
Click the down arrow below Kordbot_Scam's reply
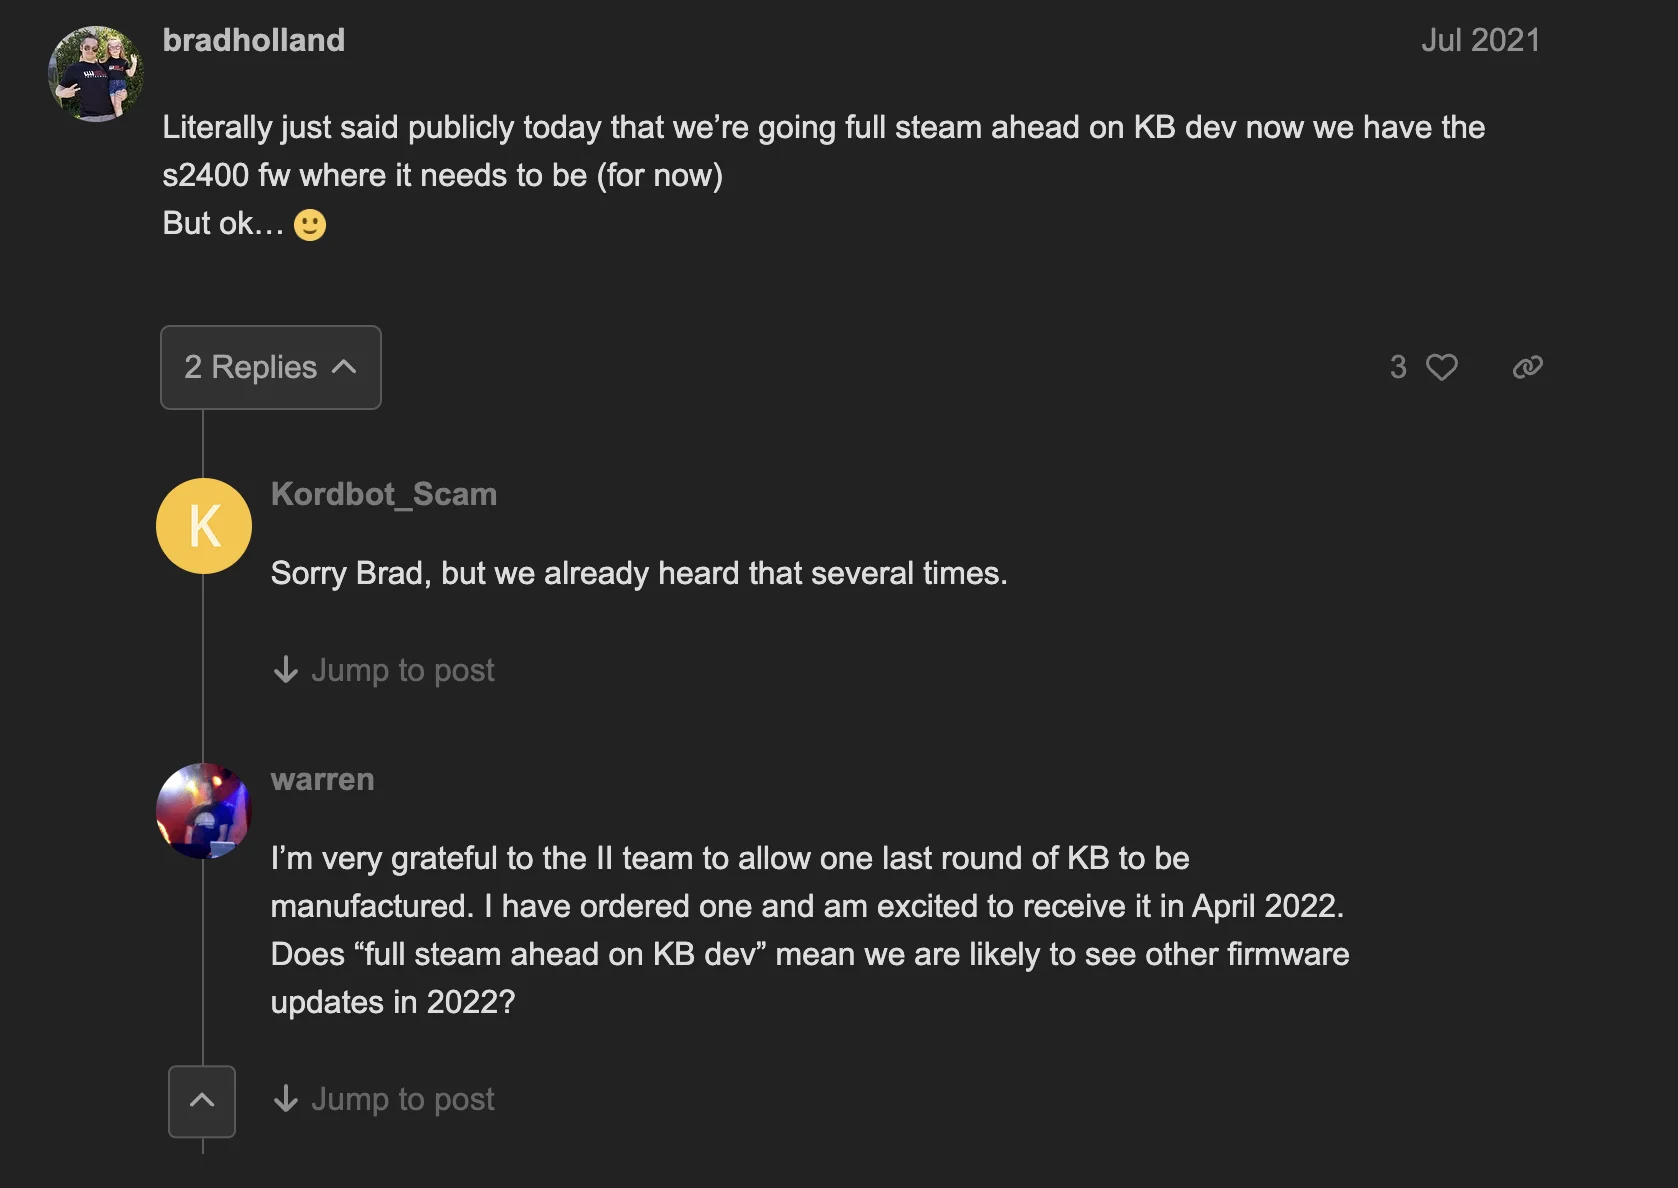[x=286, y=670]
